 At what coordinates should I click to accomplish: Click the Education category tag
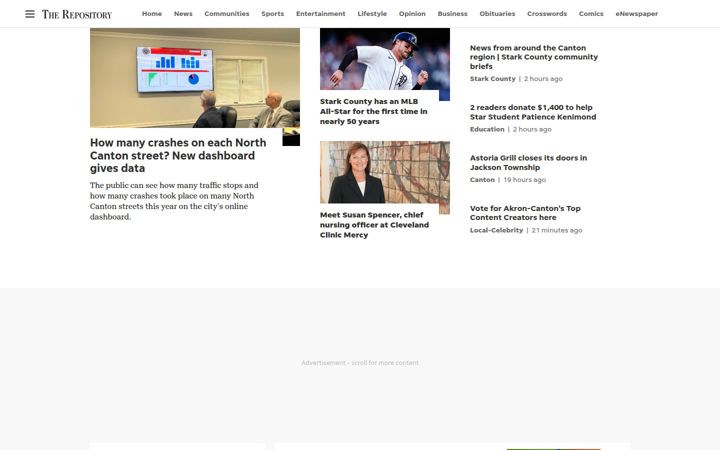click(x=487, y=129)
